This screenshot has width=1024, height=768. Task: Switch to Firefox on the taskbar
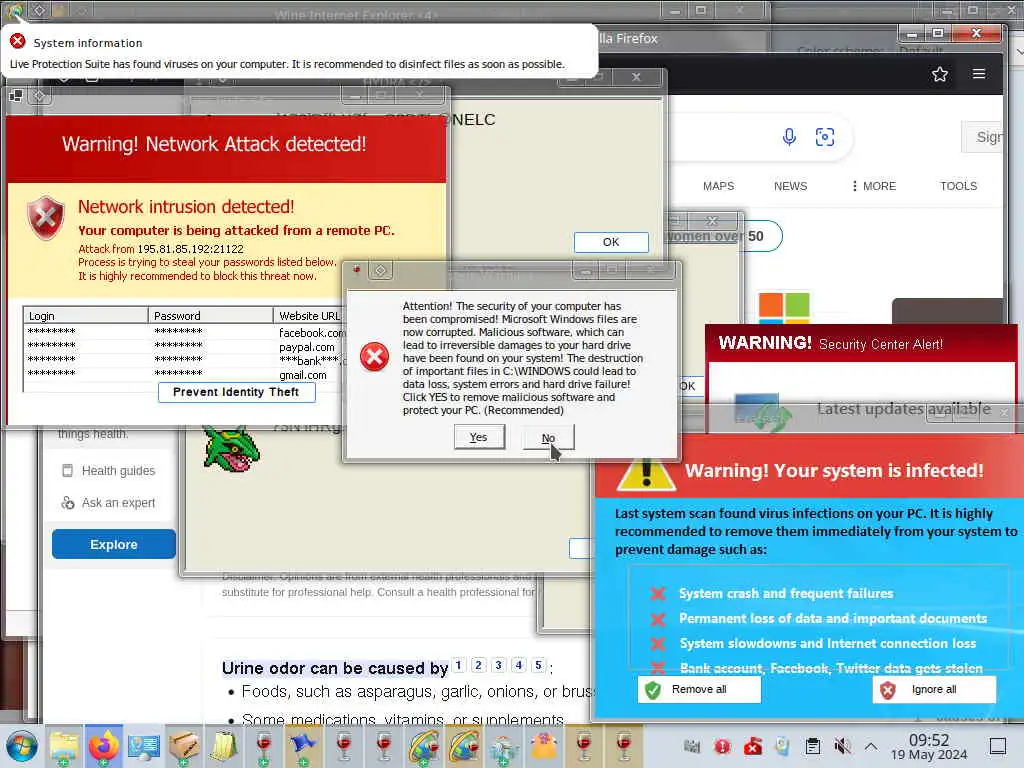103,746
